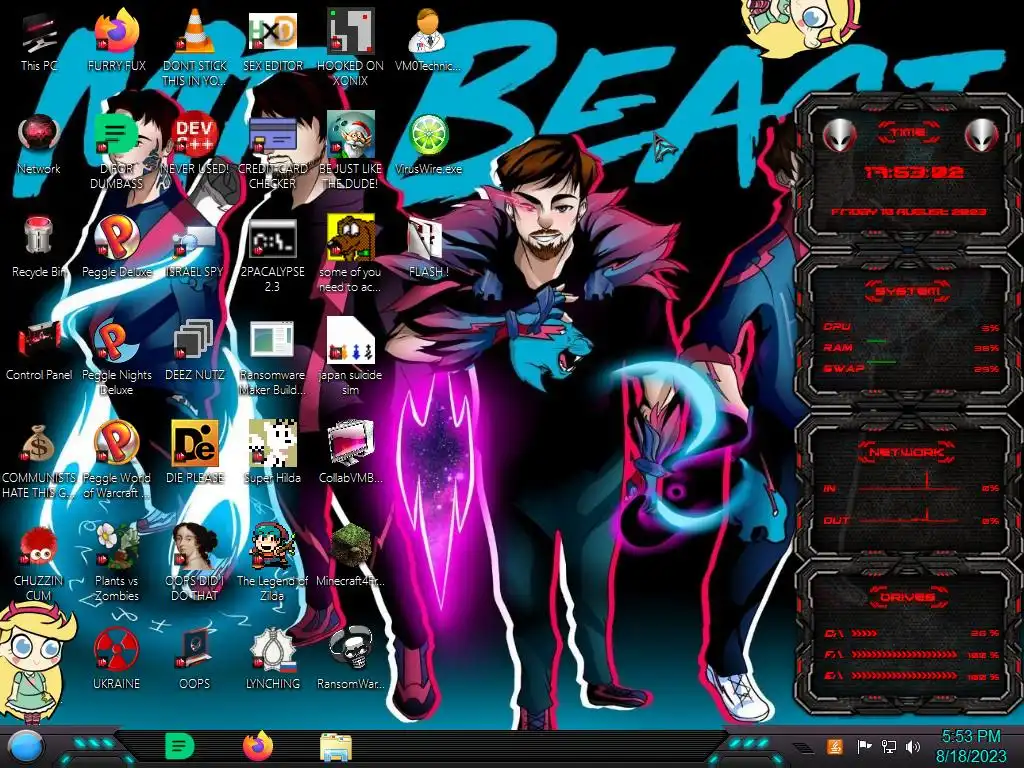Open the Firefox icon in the top row
This screenshot has height=768, width=1024.
coord(116,40)
